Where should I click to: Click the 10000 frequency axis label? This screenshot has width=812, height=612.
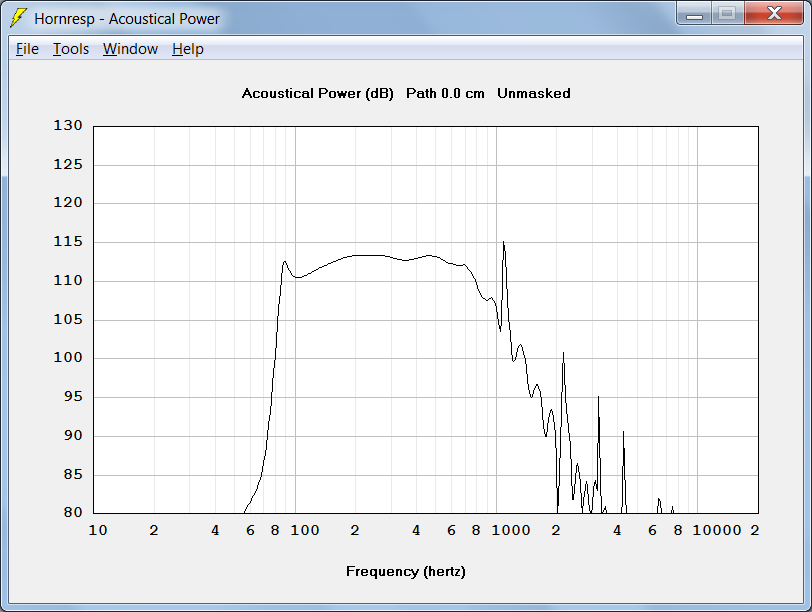pos(717,531)
